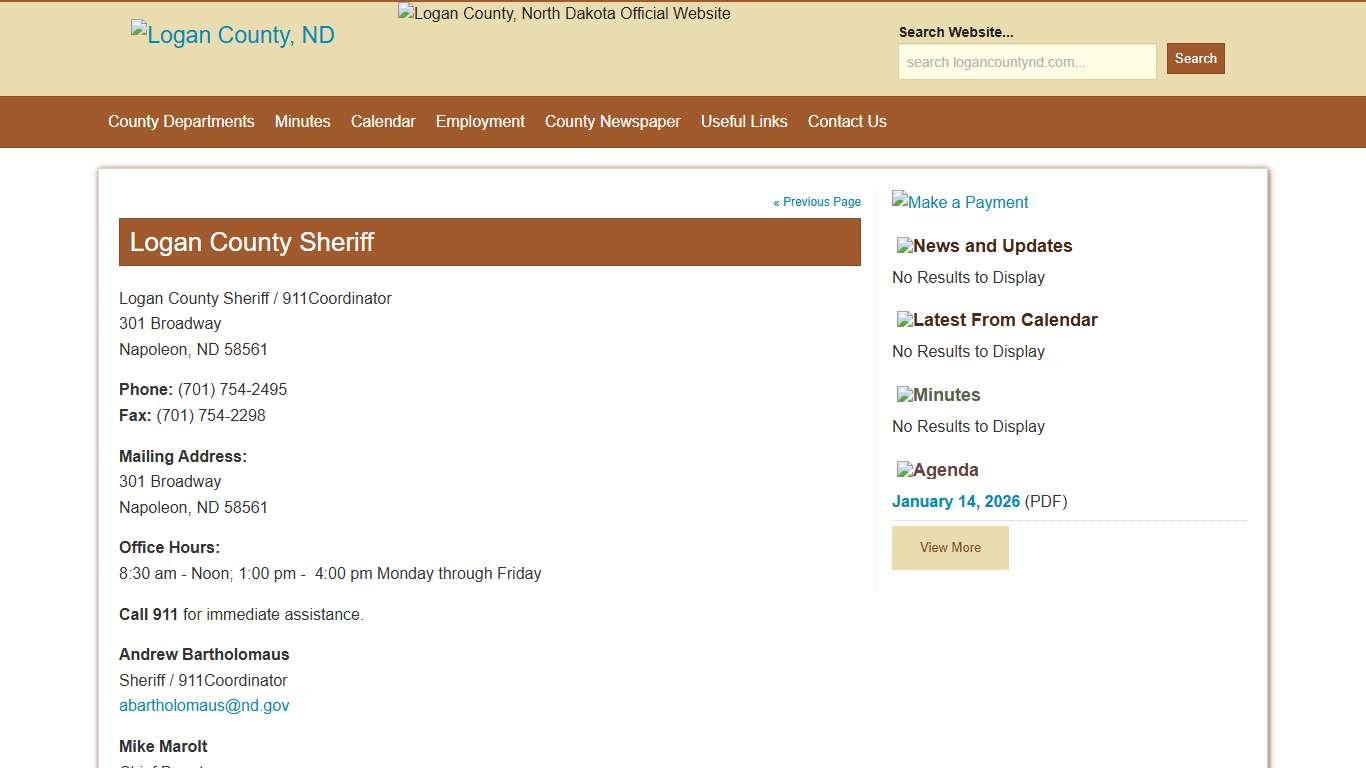Open the County Departments menu
This screenshot has height=768, width=1366.
tap(181, 121)
